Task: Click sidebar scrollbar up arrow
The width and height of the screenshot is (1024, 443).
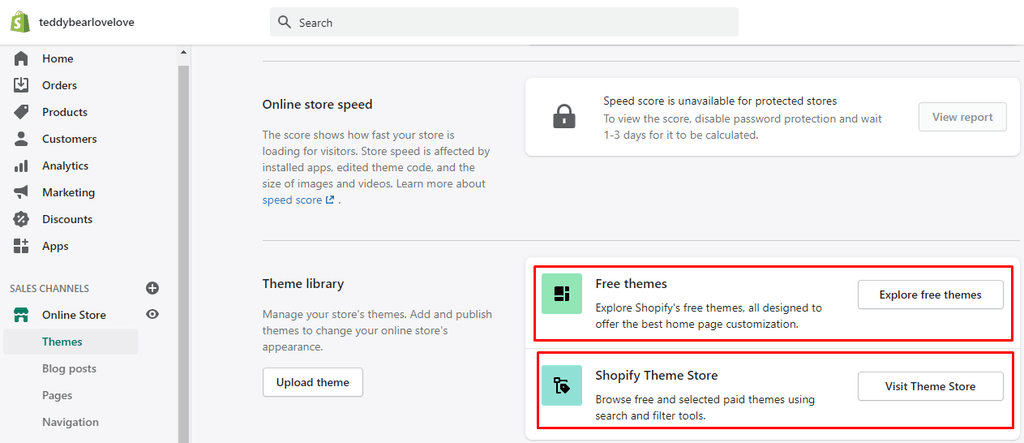Action: [x=183, y=52]
